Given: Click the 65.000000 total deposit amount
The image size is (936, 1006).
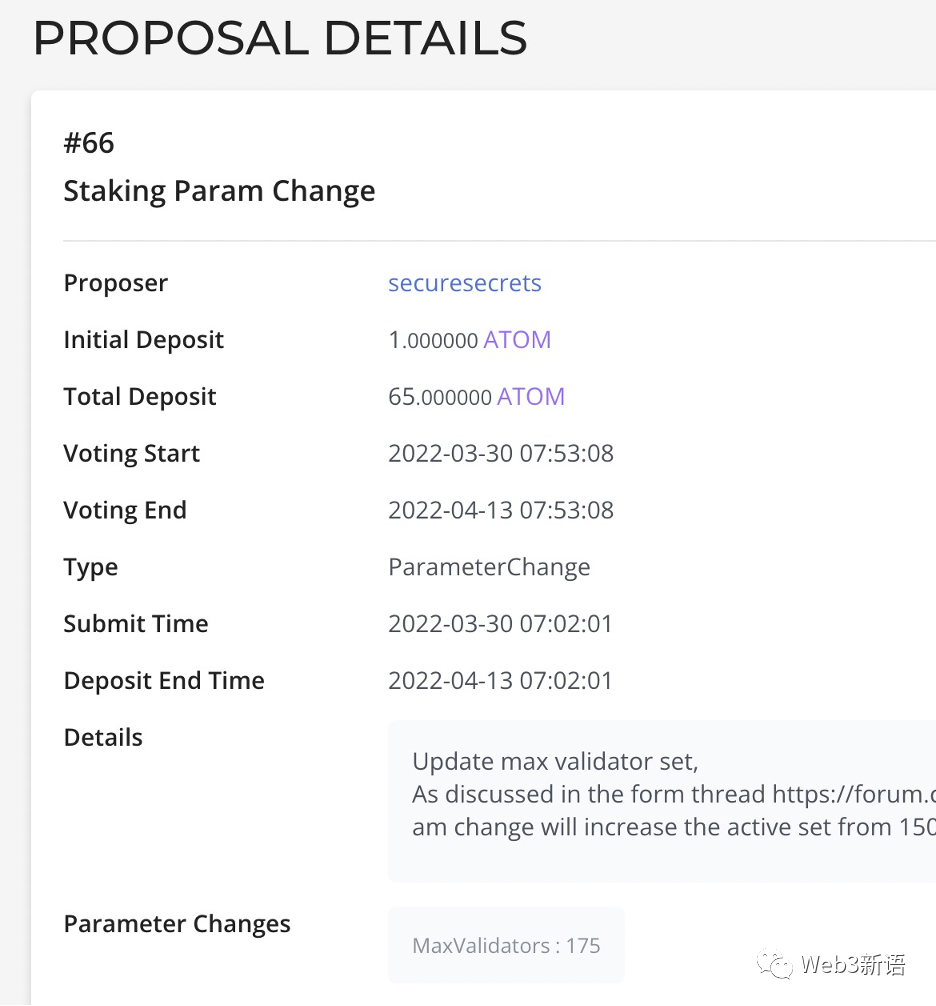Looking at the screenshot, I should [x=440, y=397].
